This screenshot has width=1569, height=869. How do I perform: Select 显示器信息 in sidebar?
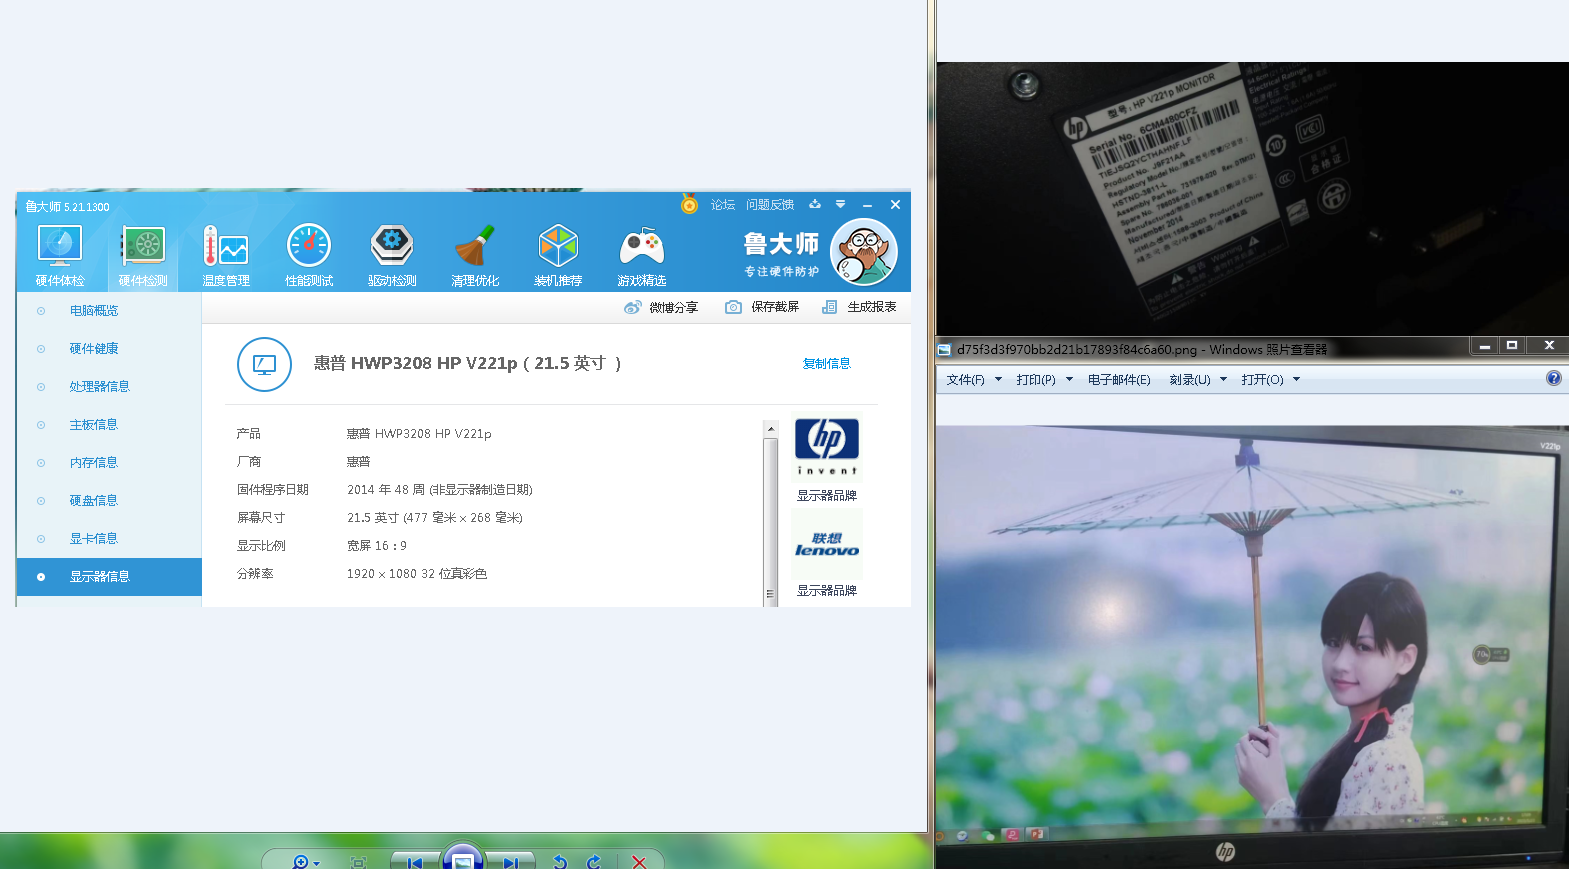click(109, 577)
